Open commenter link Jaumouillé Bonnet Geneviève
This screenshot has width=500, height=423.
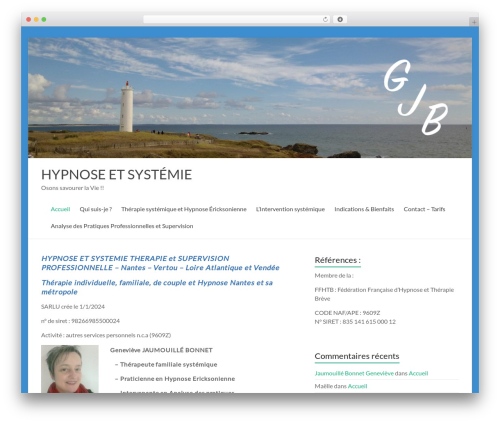pyautogui.click(x=354, y=373)
